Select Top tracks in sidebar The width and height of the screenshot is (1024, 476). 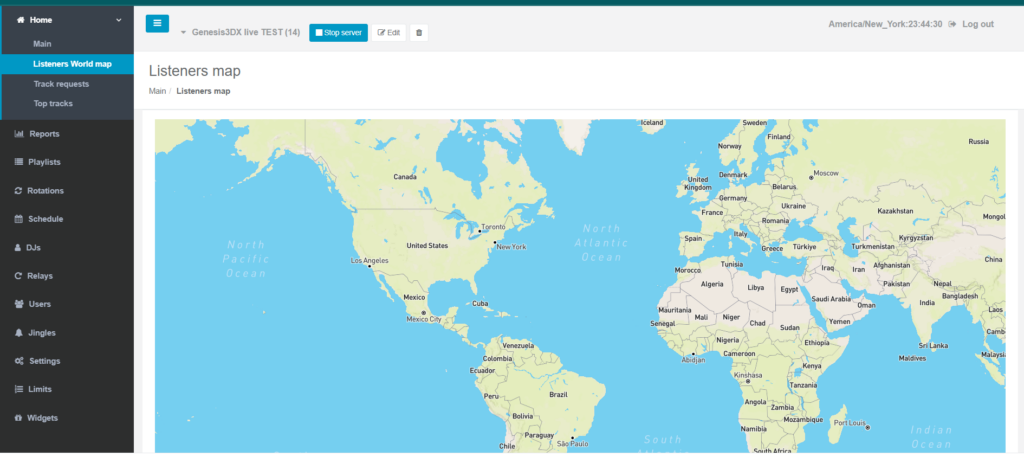(x=53, y=104)
